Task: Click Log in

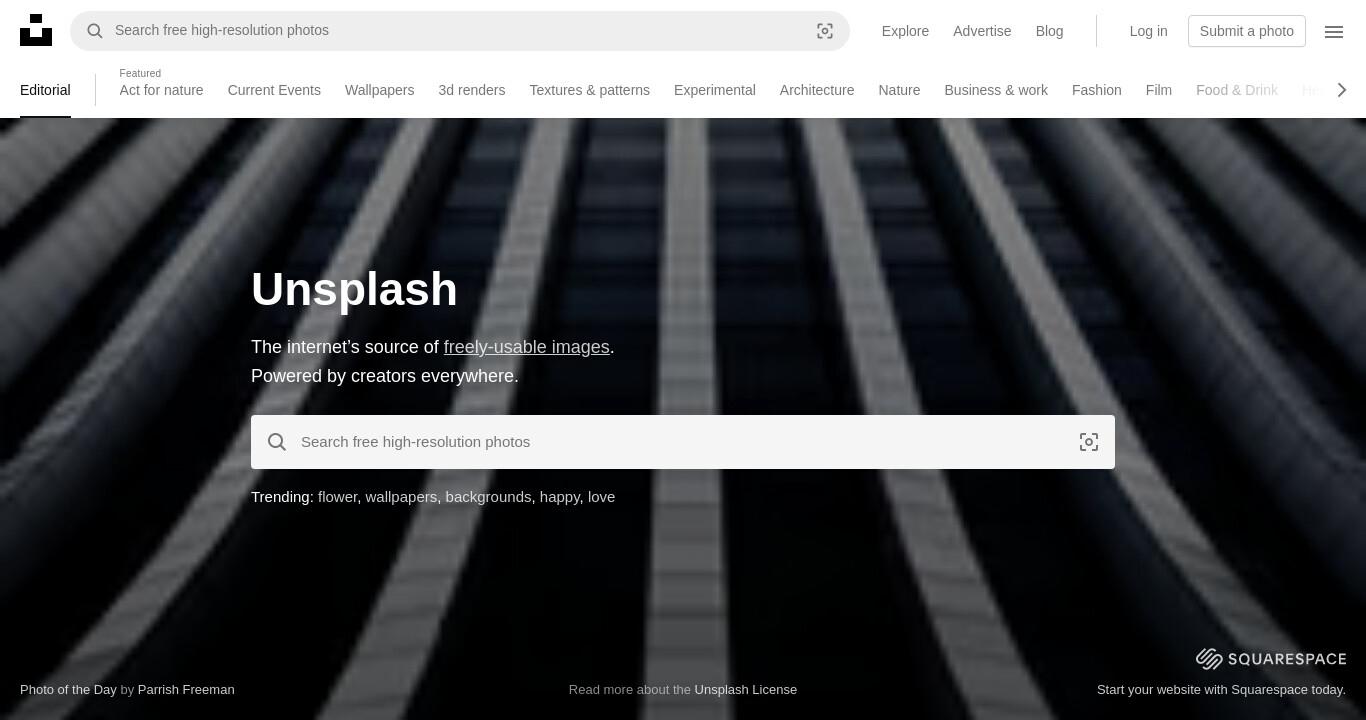Action: pos(1148,31)
